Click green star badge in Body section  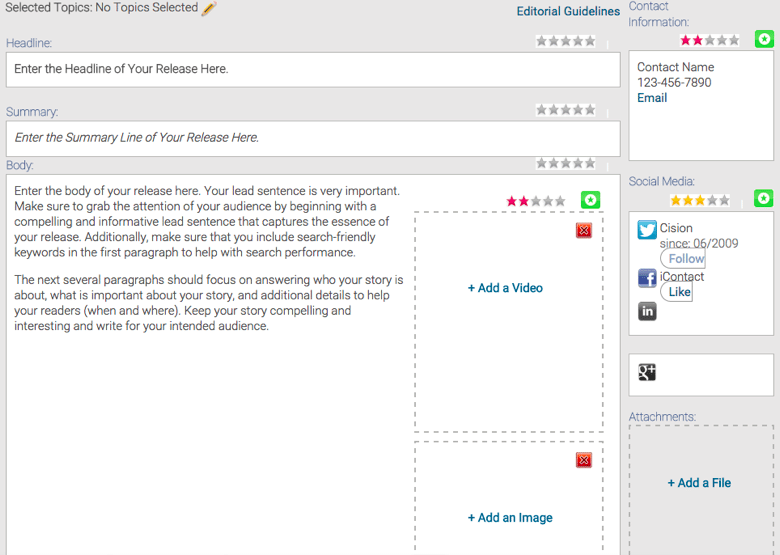tap(591, 200)
